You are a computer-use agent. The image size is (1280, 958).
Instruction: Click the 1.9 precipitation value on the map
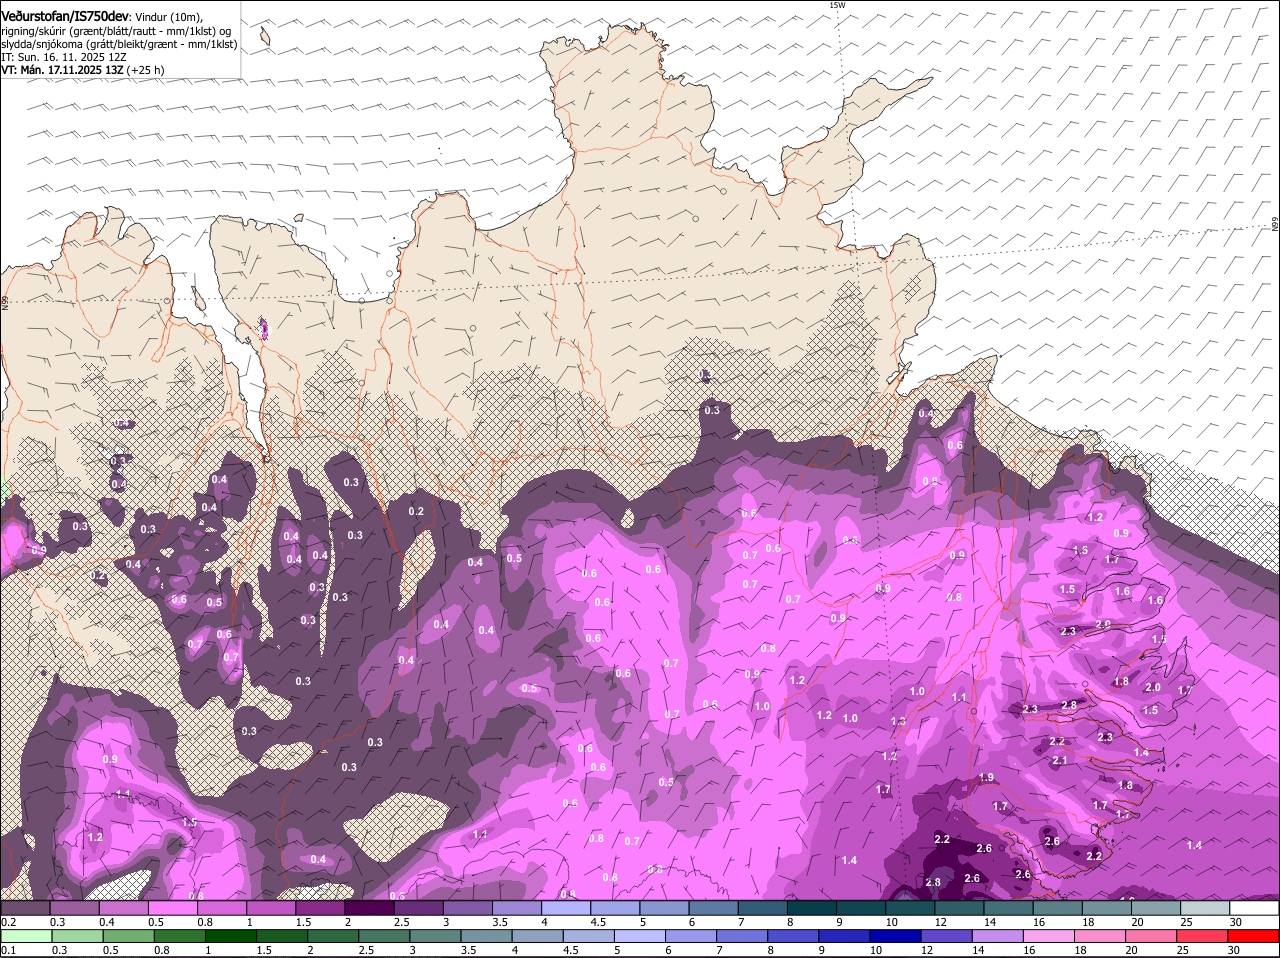pos(986,778)
